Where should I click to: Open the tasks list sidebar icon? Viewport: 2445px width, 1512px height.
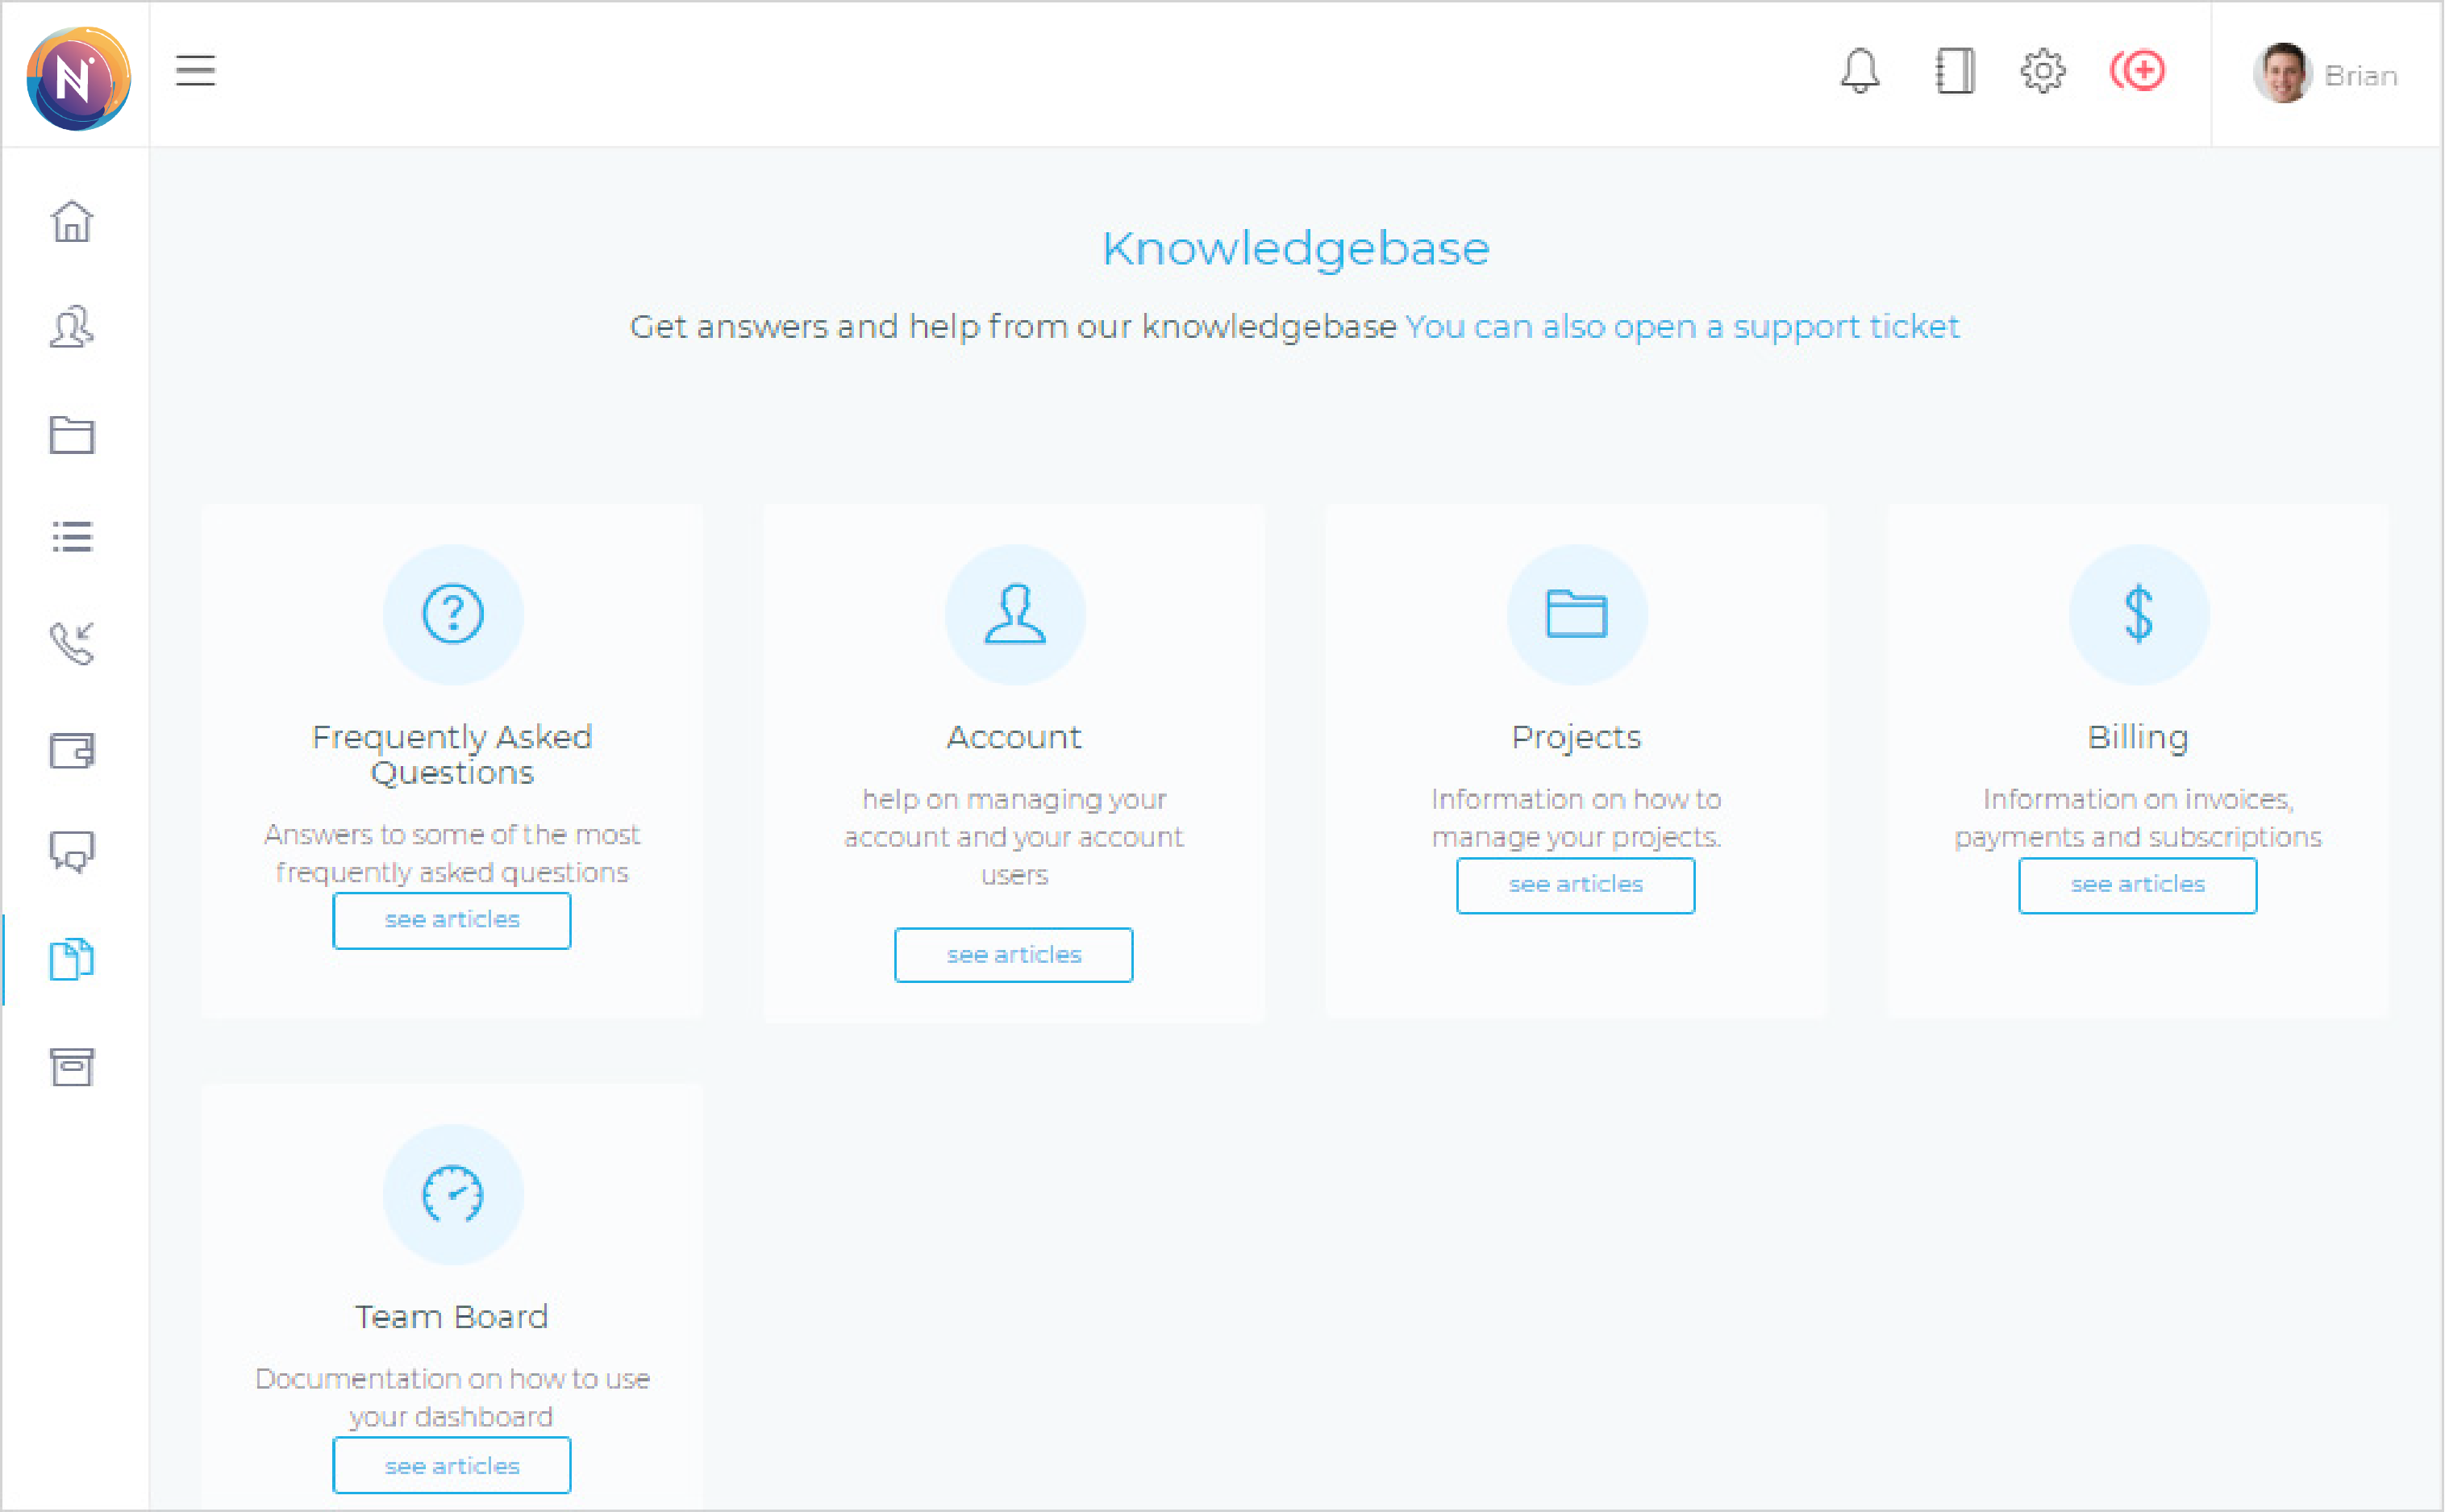pos(72,537)
